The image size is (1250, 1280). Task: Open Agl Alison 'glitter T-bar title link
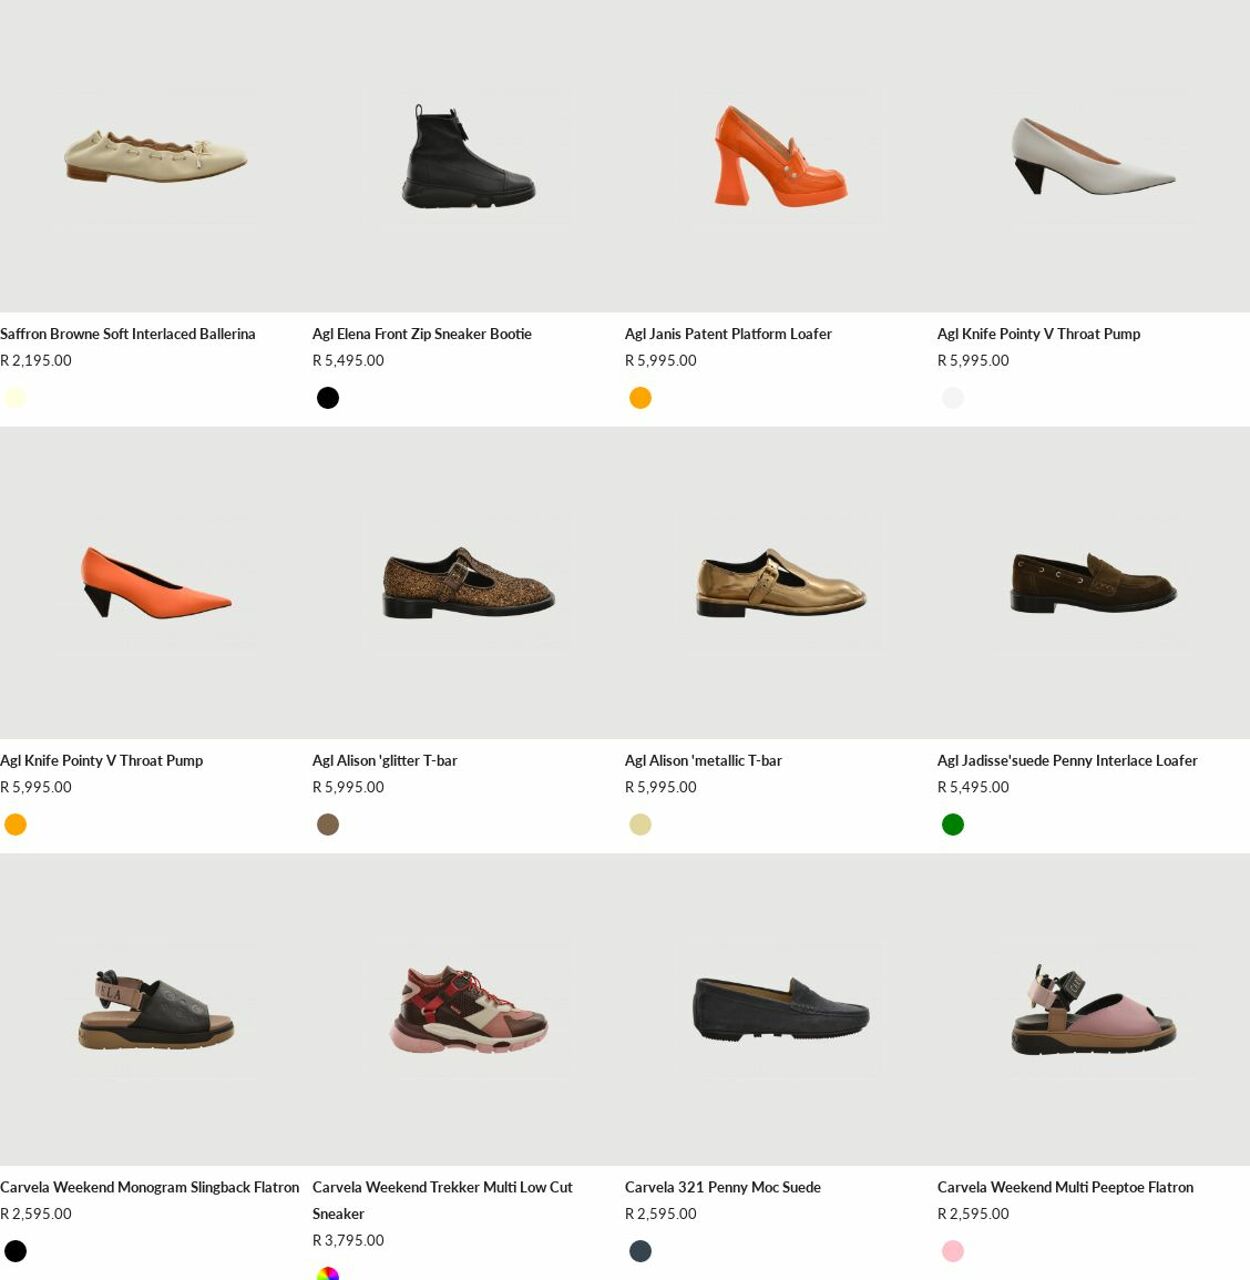click(x=385, y=761)
